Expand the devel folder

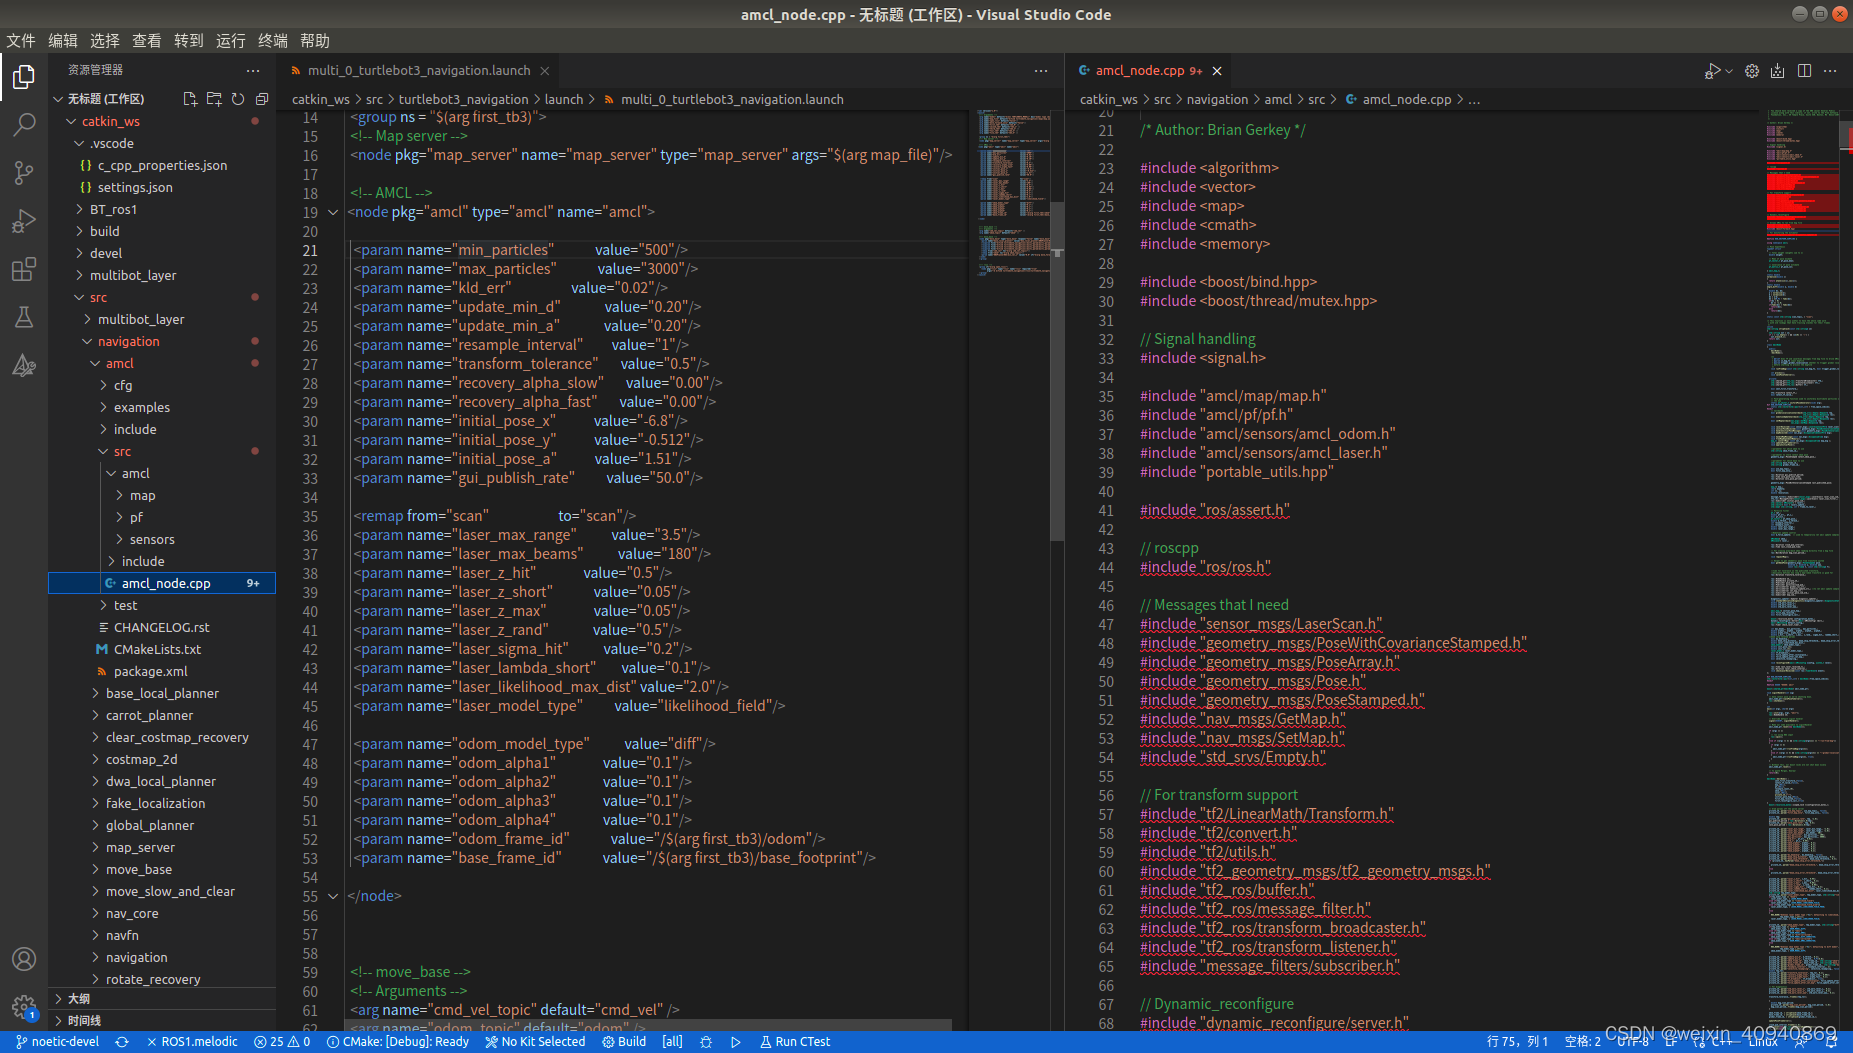click(x=106, y=253)
